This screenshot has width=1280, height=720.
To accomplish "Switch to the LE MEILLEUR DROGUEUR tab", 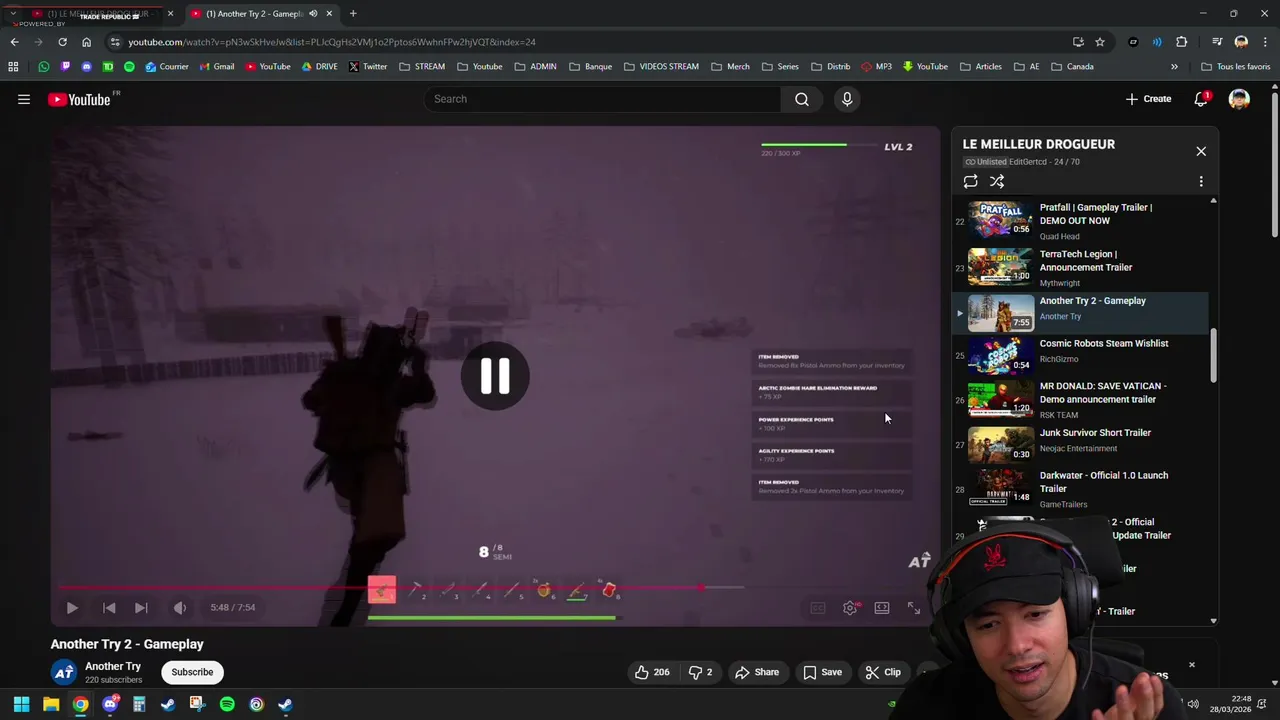I will click(x=96, y=14).
